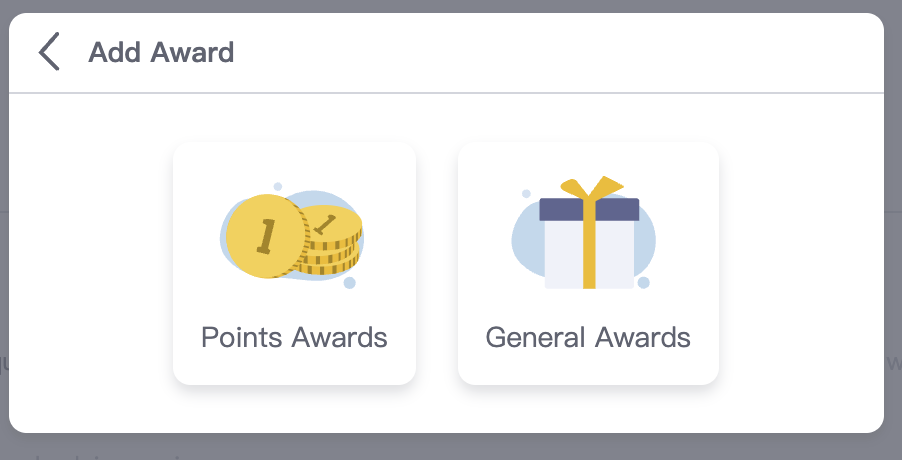Click the yellow ribbon bow on the gift
The height and width of the screenshot is (460, 902).
point(591,187)
